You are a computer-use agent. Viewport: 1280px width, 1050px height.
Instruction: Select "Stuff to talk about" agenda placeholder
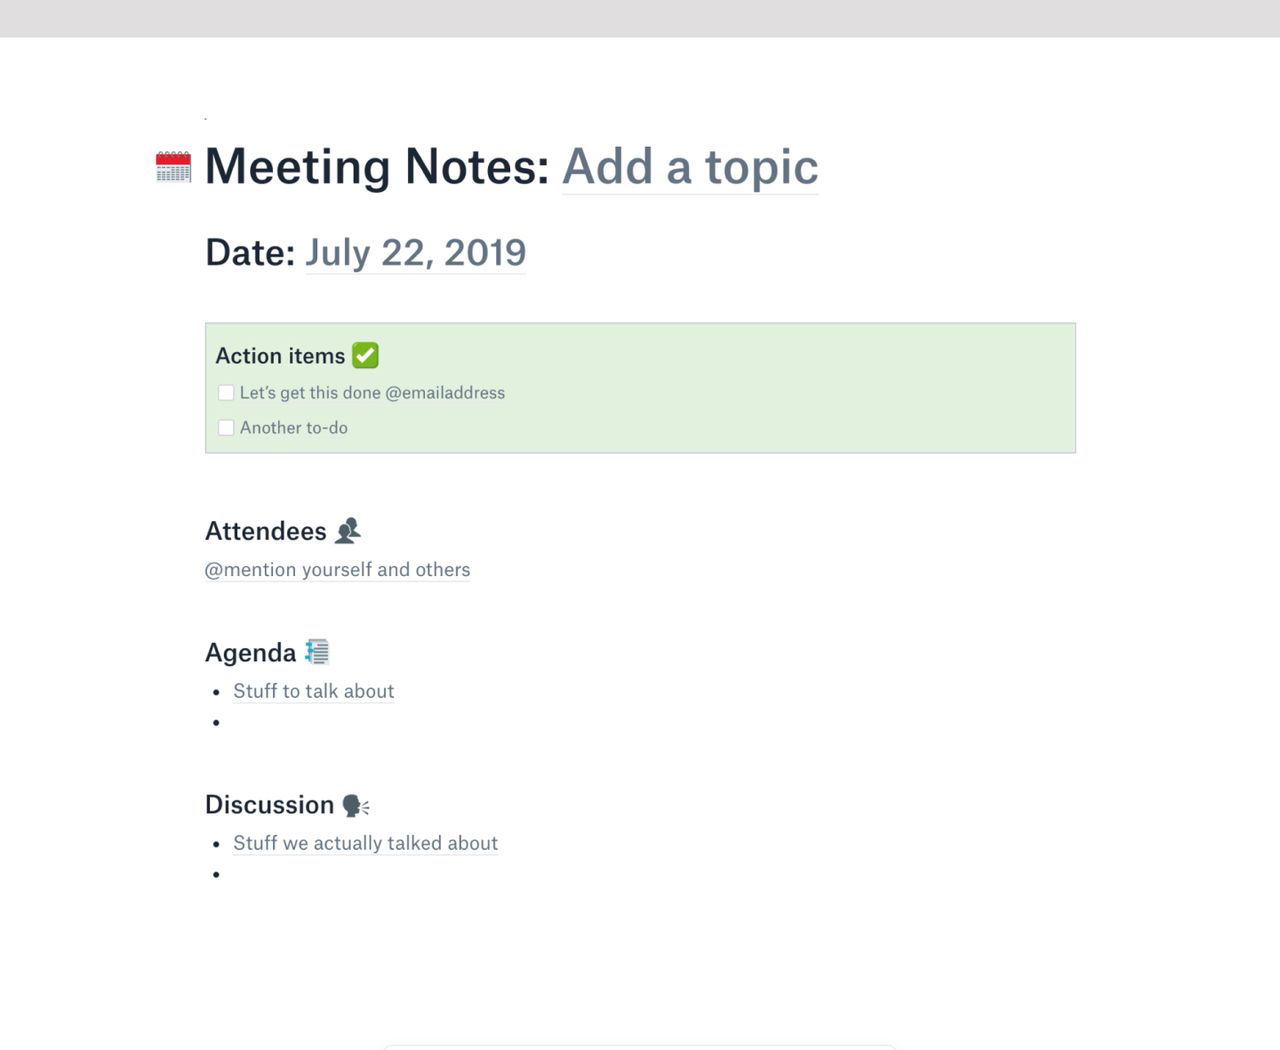tap(313, 691)
